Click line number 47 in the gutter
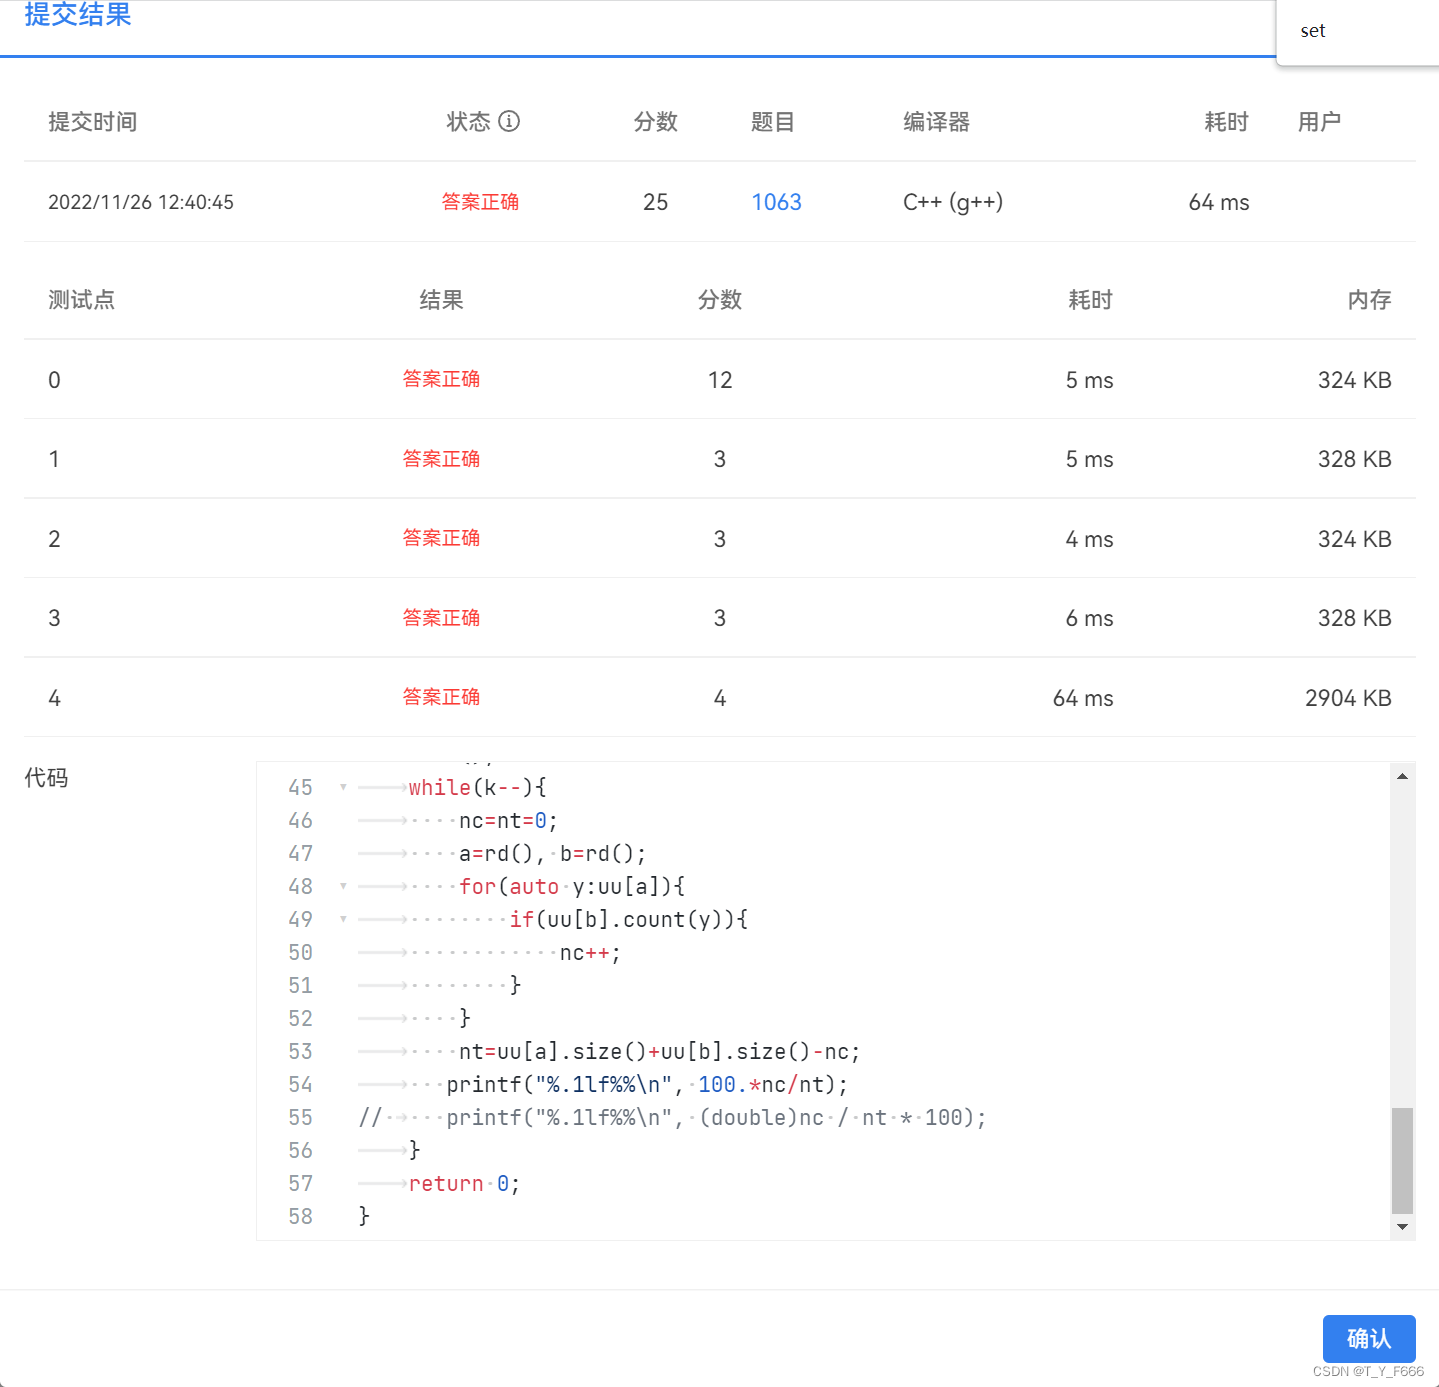The width and height of the screenshot is (1439, 1387). tap(300, 853)
